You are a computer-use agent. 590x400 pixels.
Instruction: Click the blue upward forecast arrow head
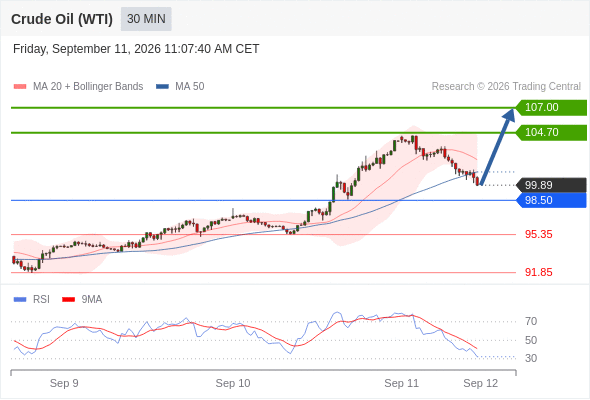tap(509, 114)
